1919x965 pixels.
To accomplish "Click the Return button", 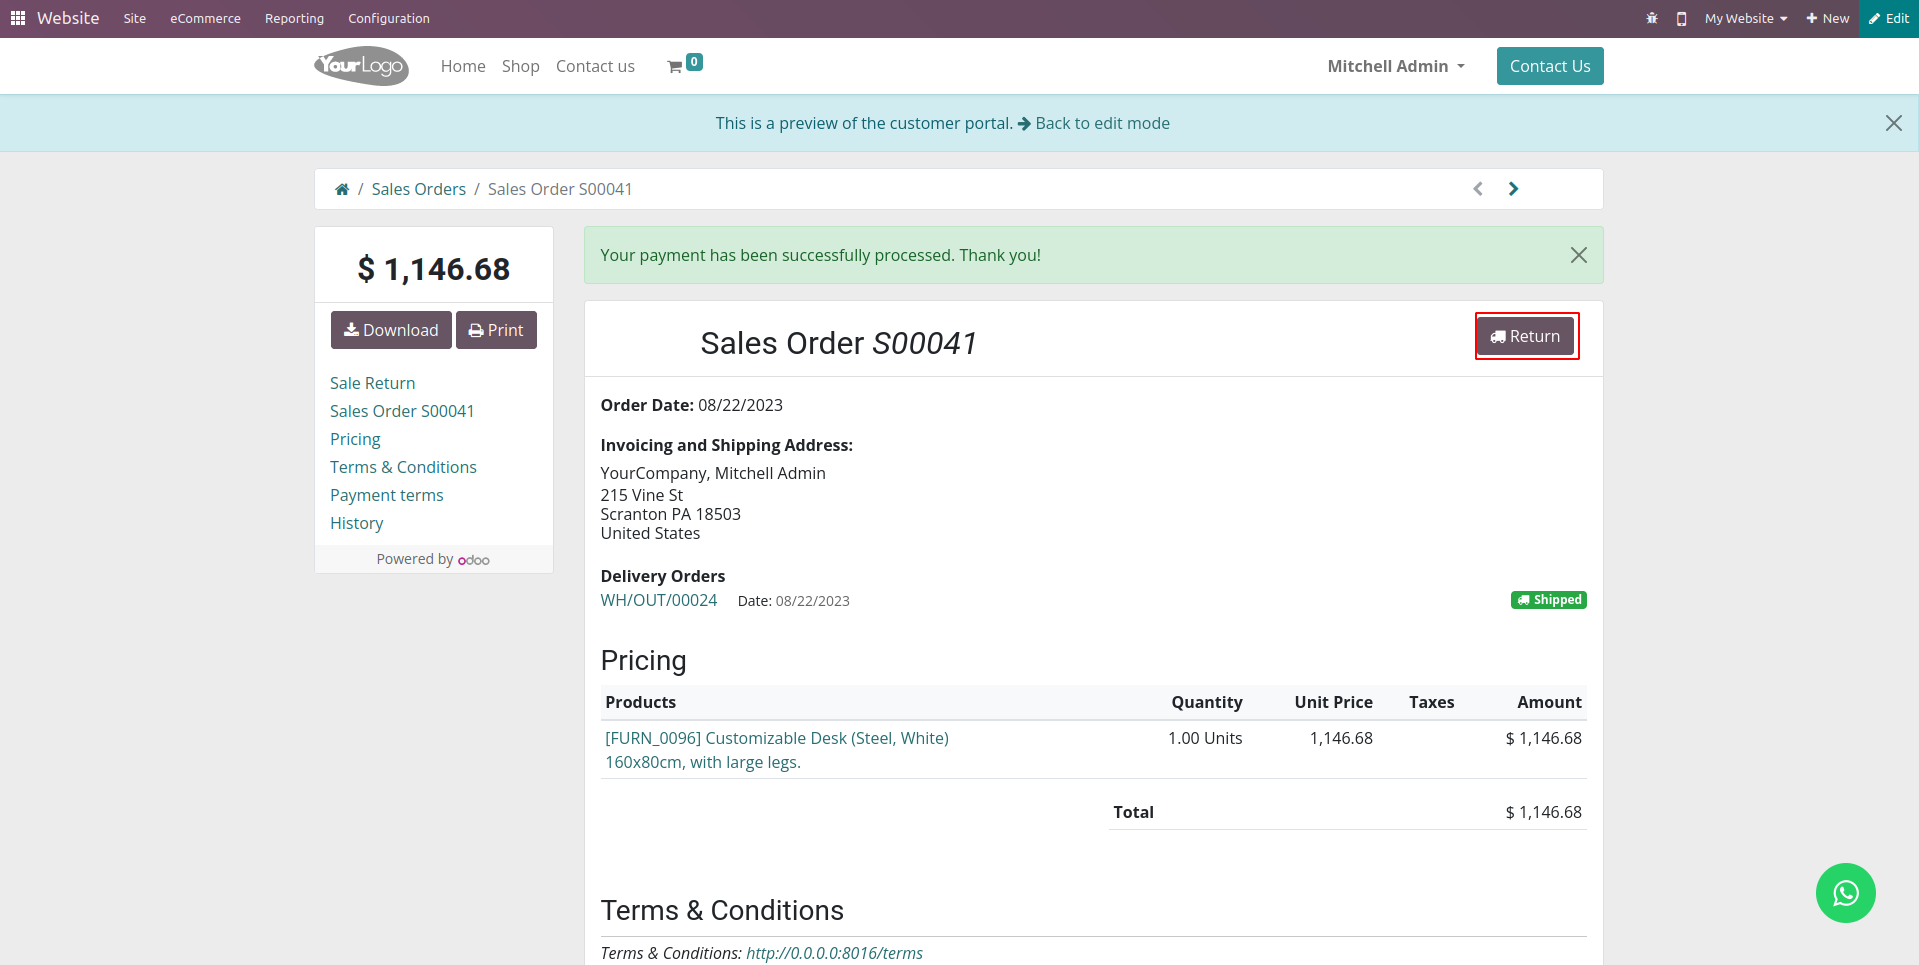I will [x=1526, y=336].
